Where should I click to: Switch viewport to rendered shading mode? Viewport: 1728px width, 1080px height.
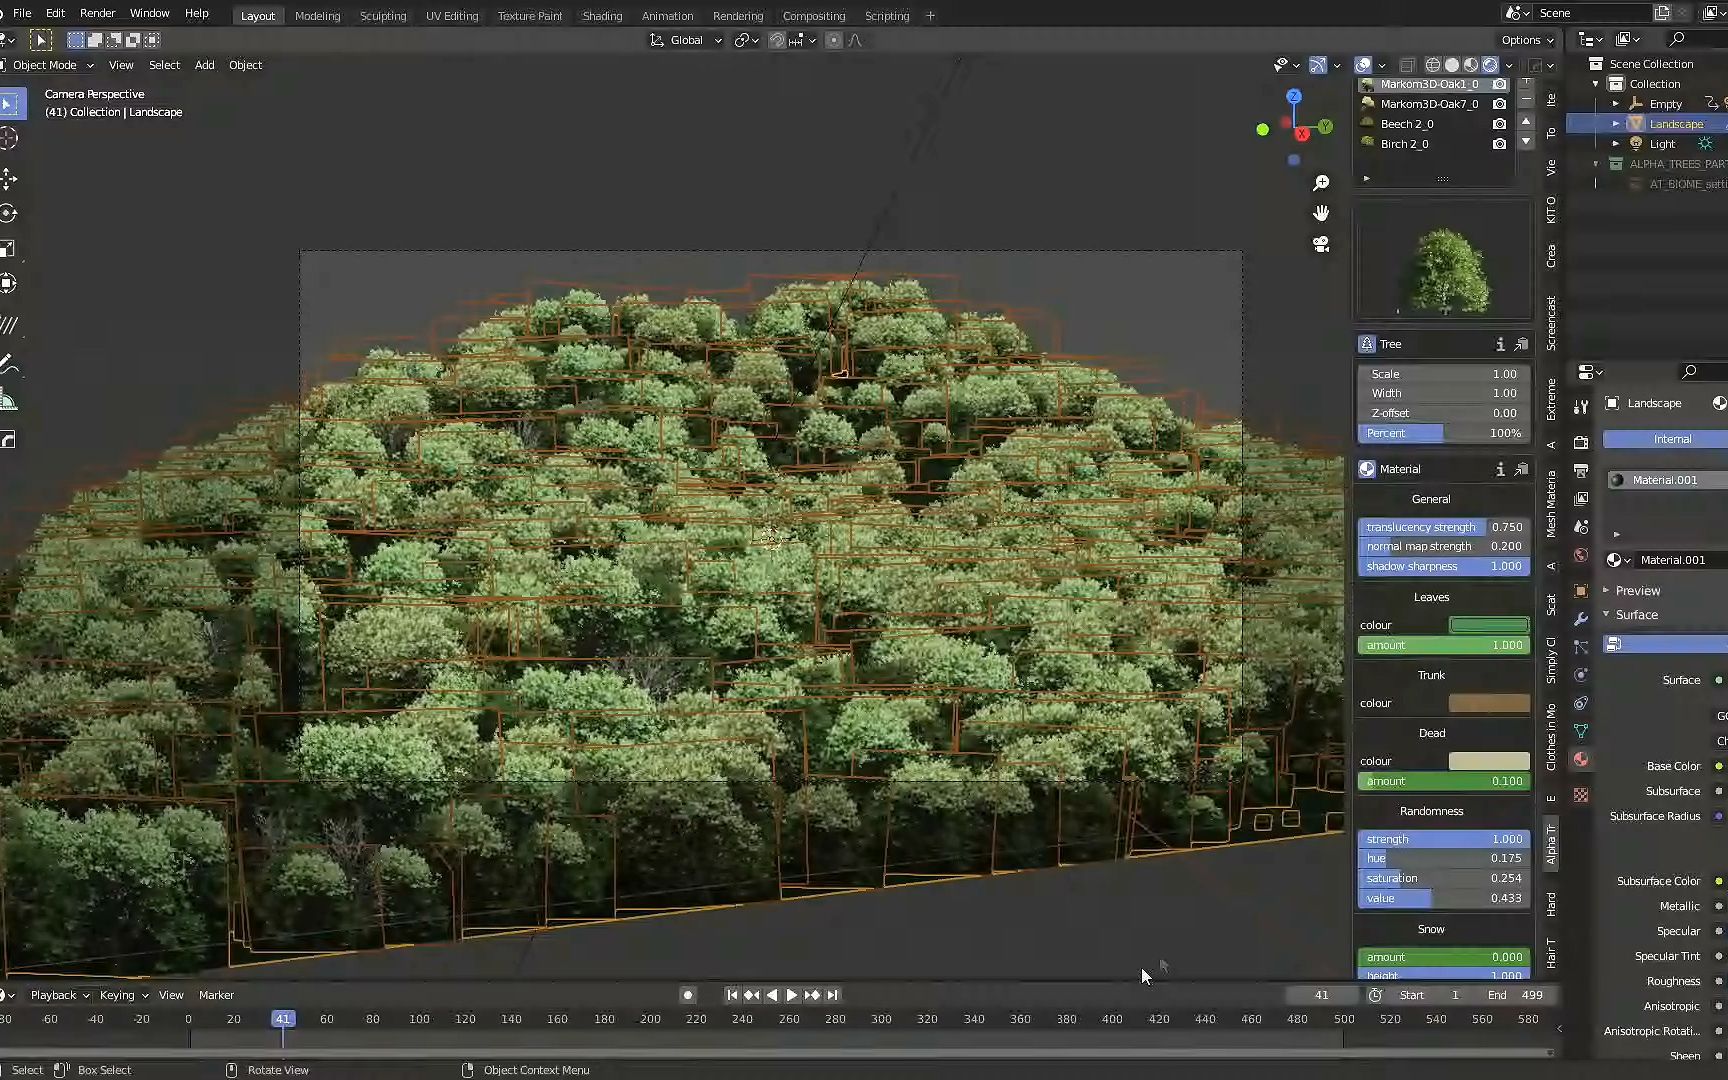[x=1490, y=64]
